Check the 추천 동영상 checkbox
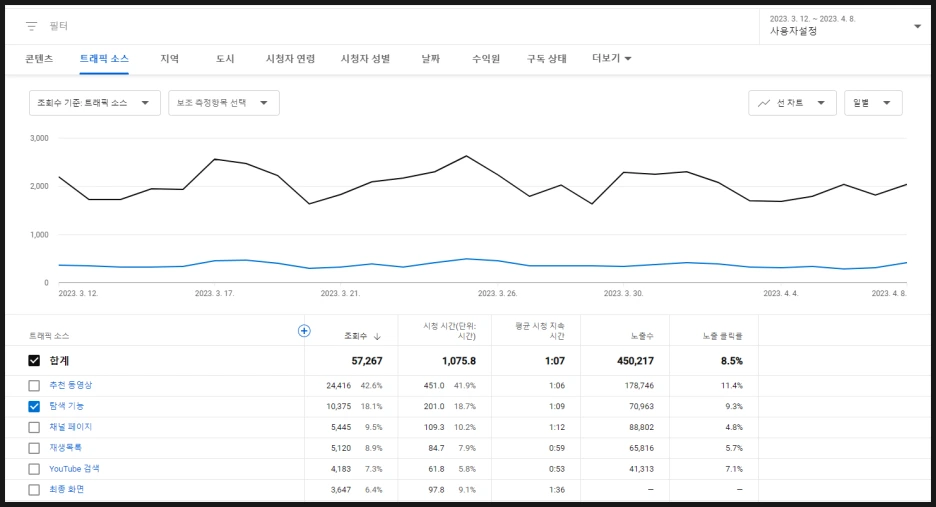This screenshot has width=936, height=507. (x=34, y=386)
